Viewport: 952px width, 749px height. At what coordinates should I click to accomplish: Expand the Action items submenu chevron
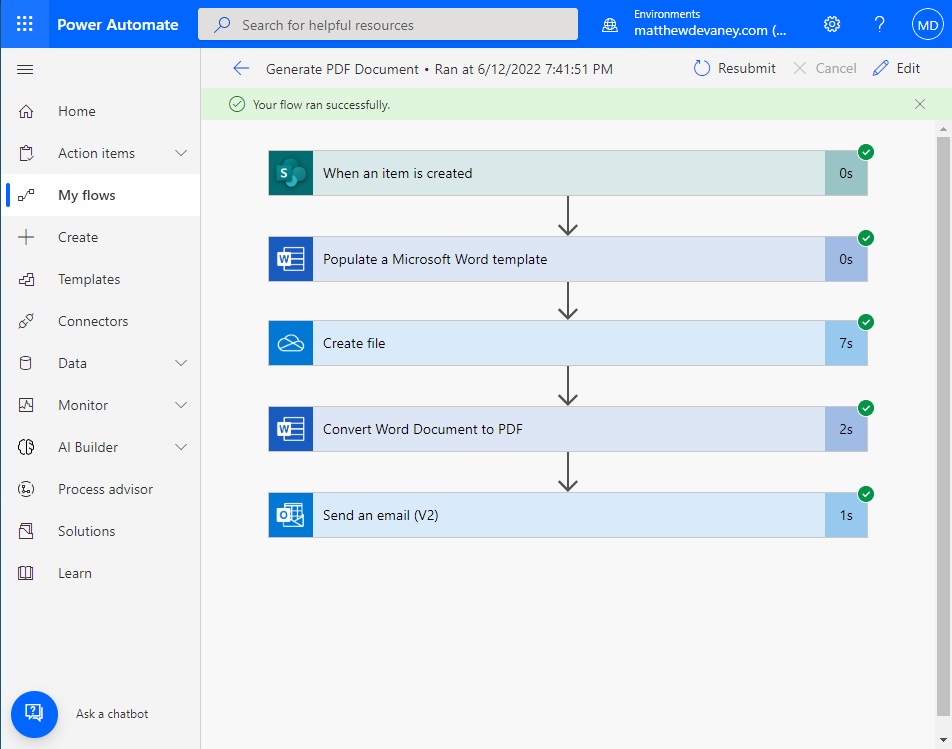(181, 153)
